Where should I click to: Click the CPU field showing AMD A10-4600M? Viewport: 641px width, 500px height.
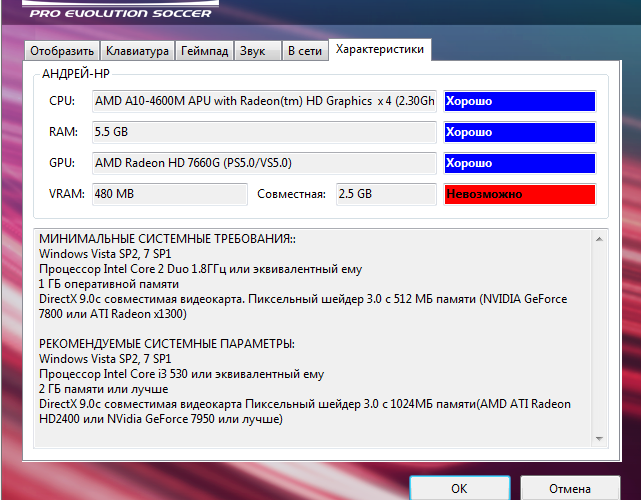(x=264, y=101)
